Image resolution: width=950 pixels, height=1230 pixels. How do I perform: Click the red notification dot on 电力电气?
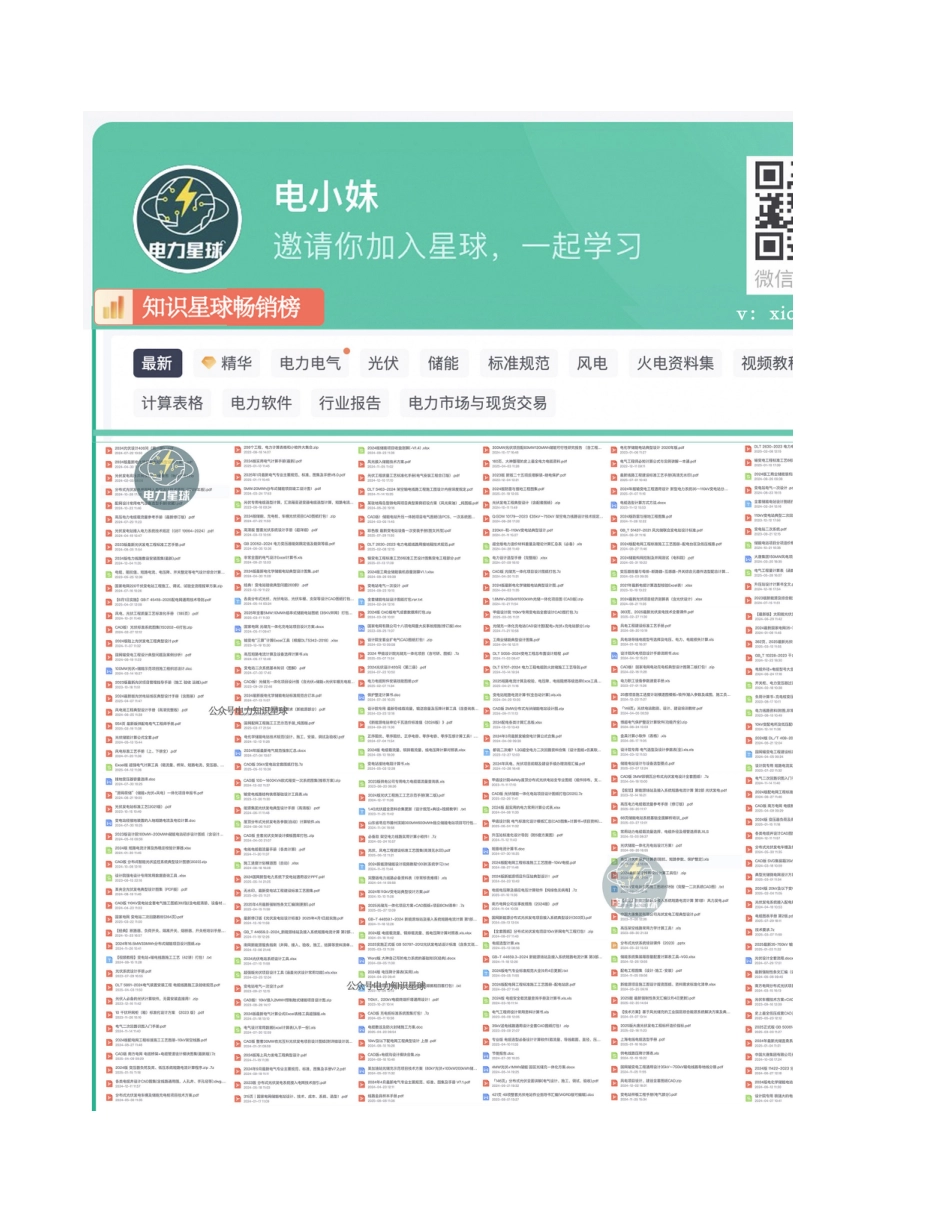(x=345, y=352)
